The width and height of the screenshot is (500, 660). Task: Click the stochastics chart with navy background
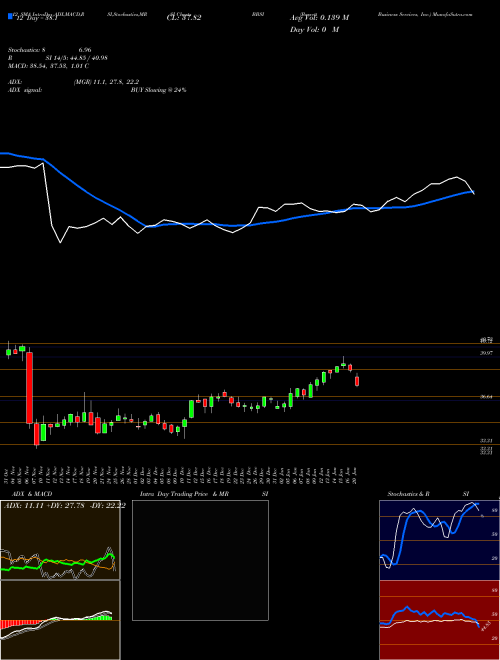pos(439,540)
